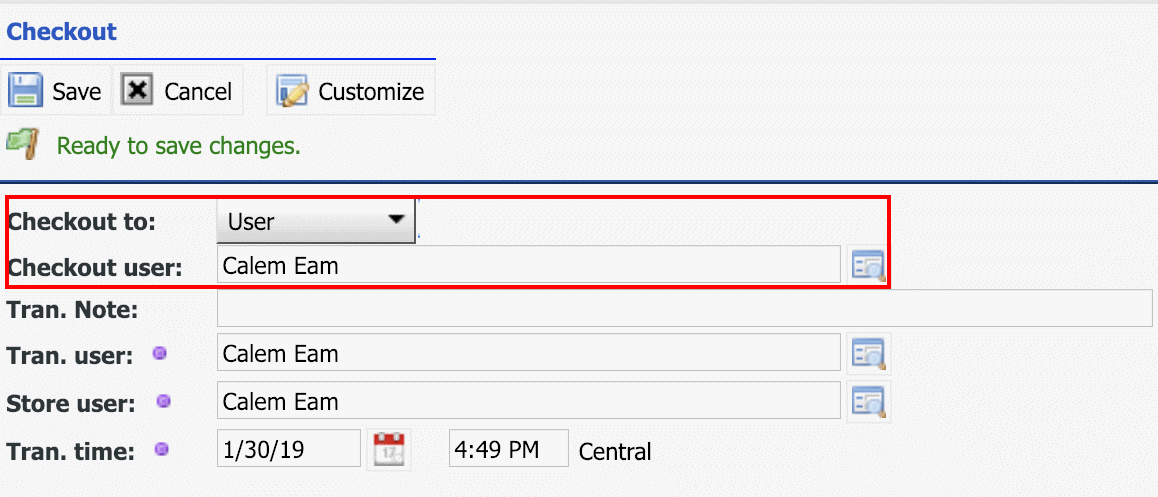The height and width of the screenshot is (497, 1158).
Task: Click the Cancel button label
Action: pyautogui.click(x=198, y=92)
